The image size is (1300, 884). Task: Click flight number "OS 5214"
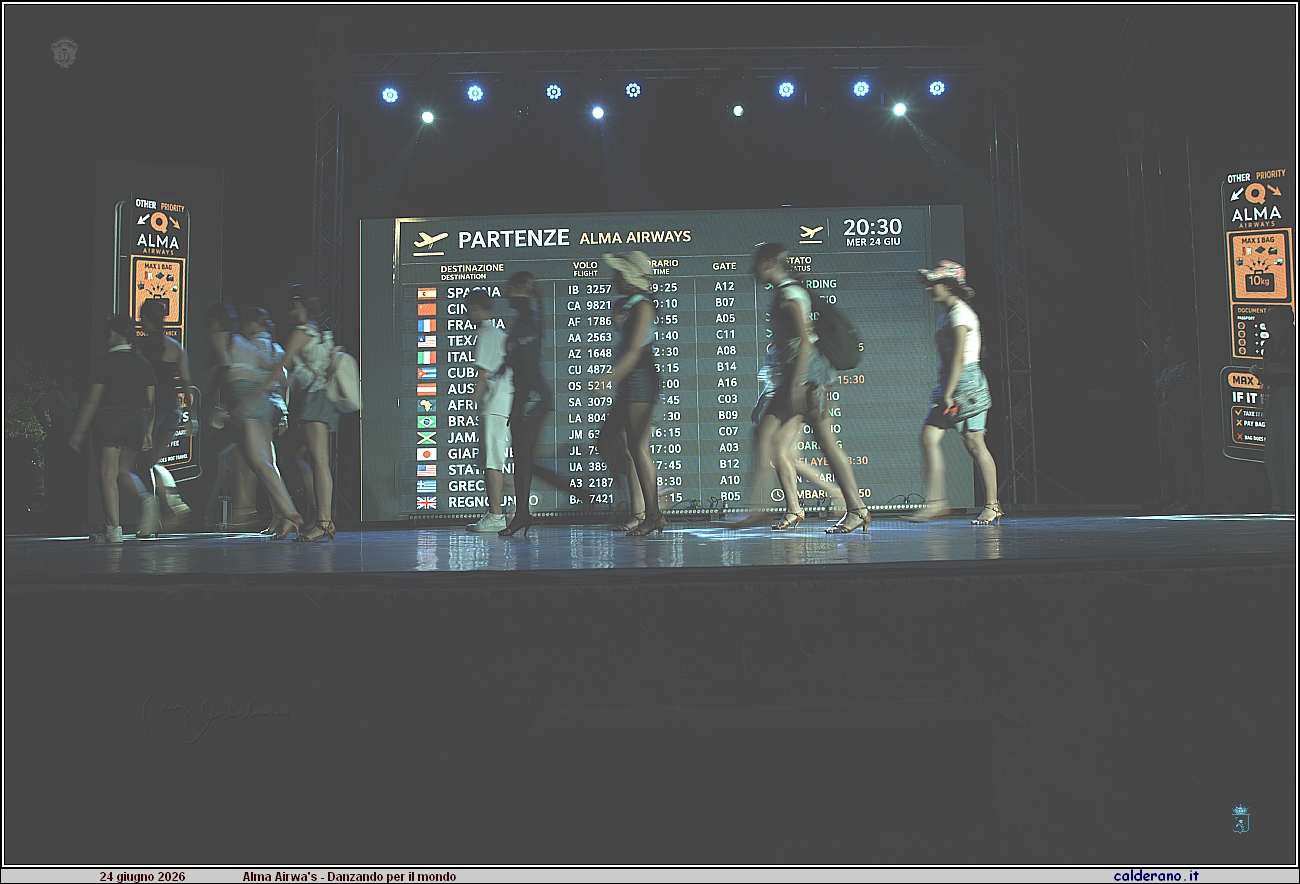(590, 386)
